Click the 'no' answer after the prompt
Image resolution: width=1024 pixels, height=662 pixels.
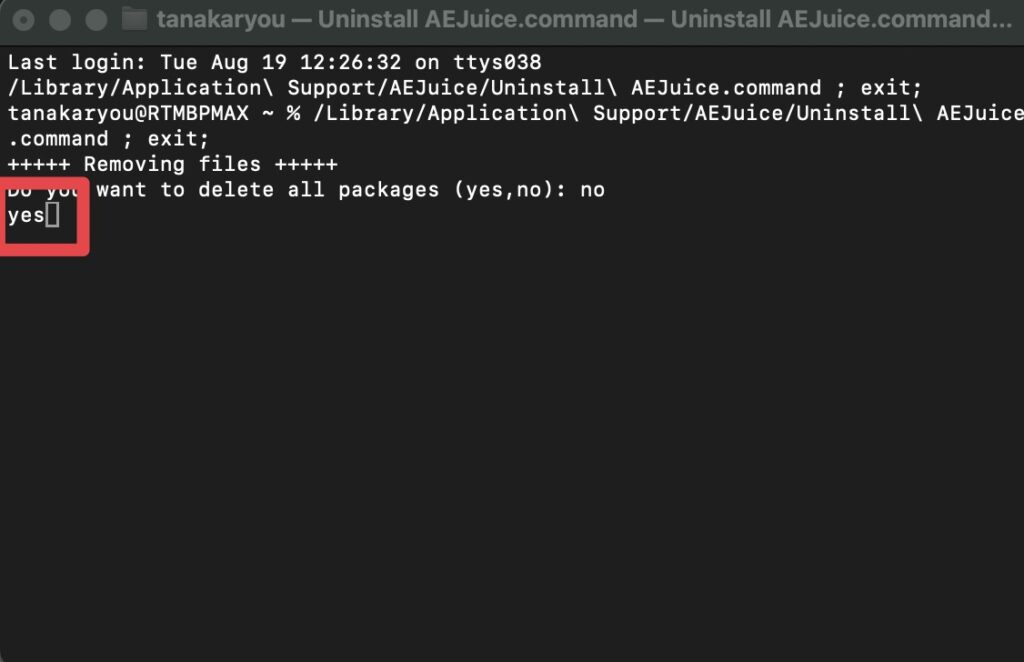[592, 191]
